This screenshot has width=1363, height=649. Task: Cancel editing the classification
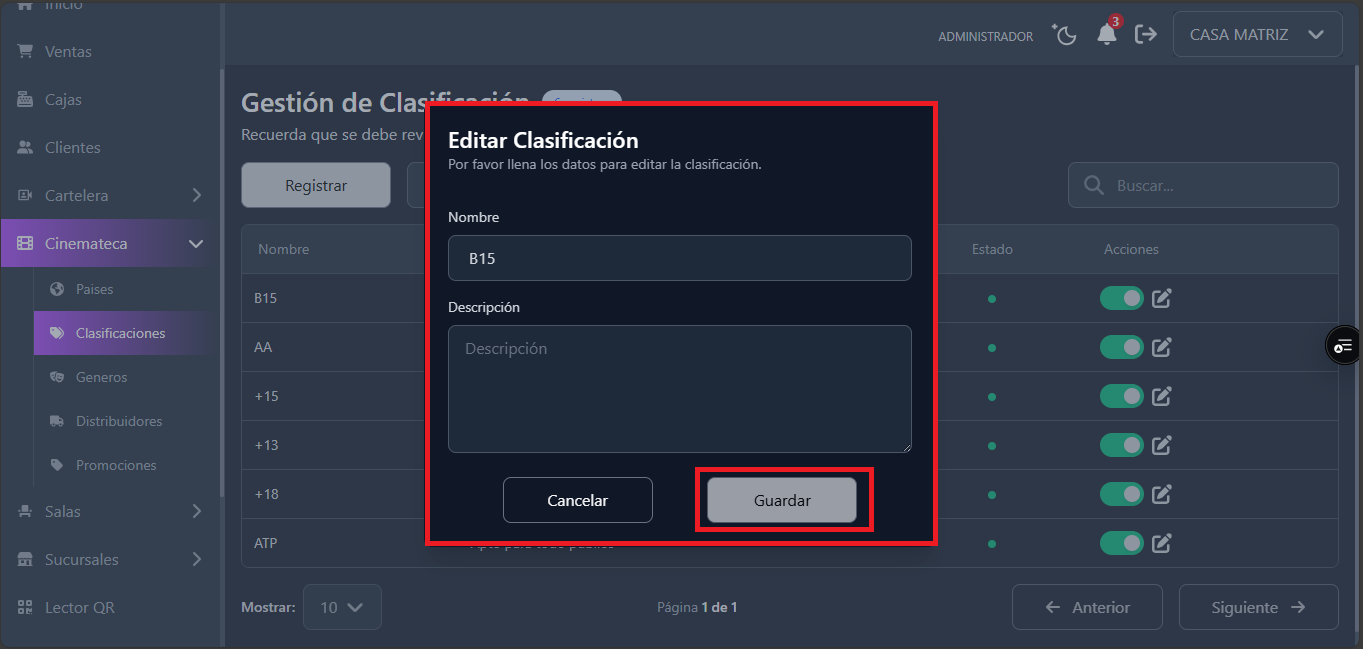point(578,500)
